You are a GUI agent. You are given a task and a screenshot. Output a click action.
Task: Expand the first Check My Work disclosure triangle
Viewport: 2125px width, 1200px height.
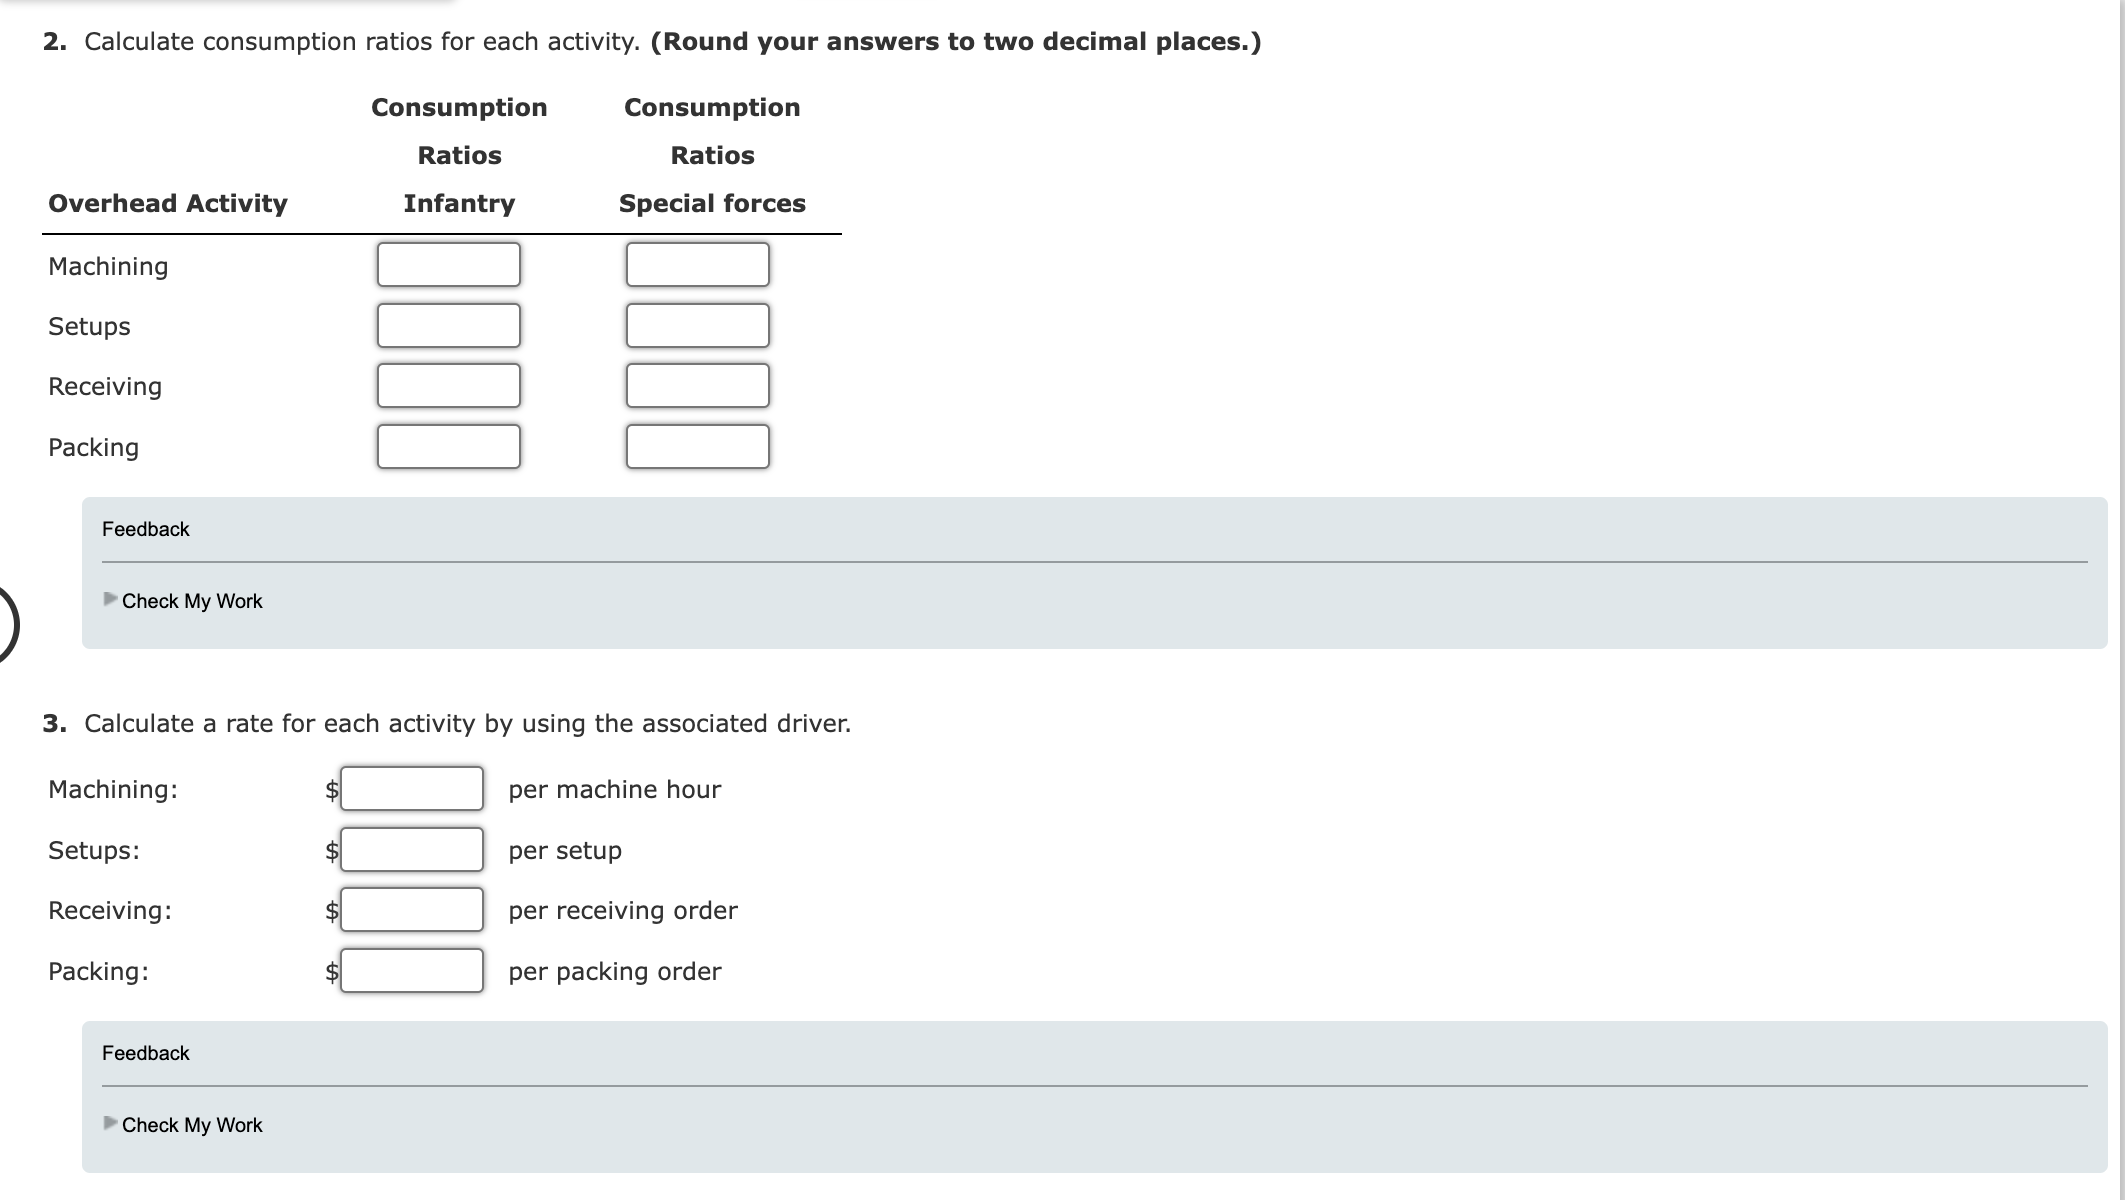[108, 600]
